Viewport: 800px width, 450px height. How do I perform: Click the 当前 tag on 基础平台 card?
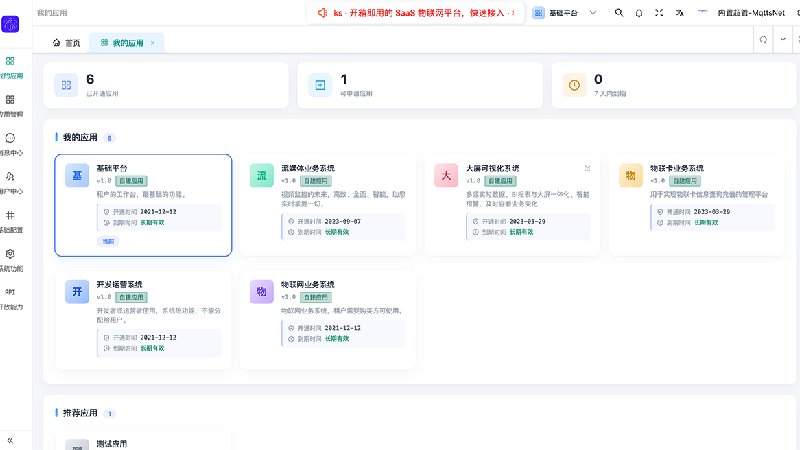[x=108, y=241]
